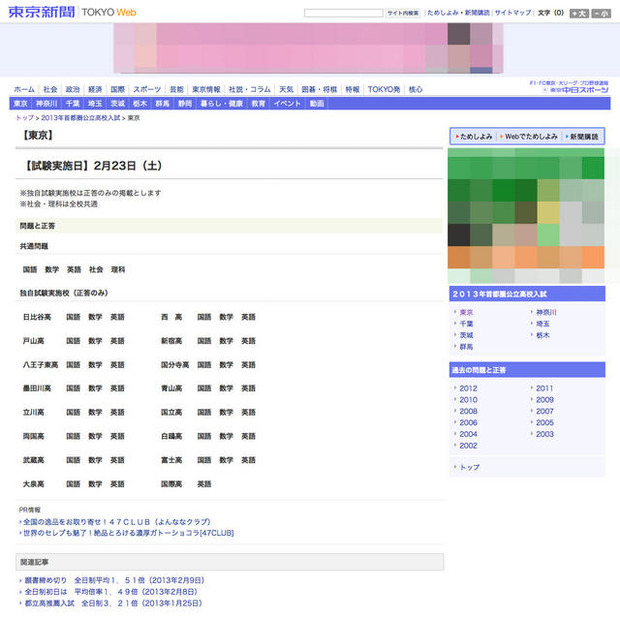Image resolution: width=620 pixels, height=620 pixels.
Task: Open 天気 in main navigation
Action: click(286, 89)
